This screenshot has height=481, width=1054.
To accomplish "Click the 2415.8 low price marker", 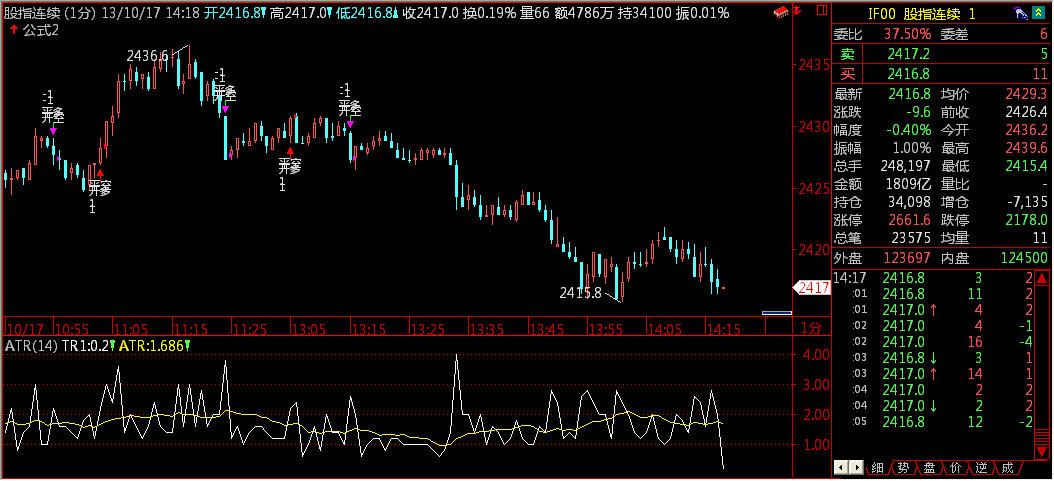I will (580, 293).
